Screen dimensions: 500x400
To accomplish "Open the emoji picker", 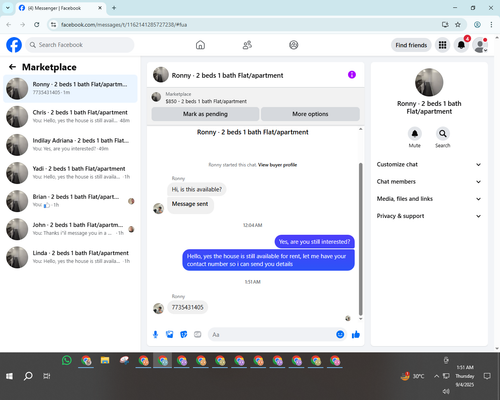I will coord(340,334).
